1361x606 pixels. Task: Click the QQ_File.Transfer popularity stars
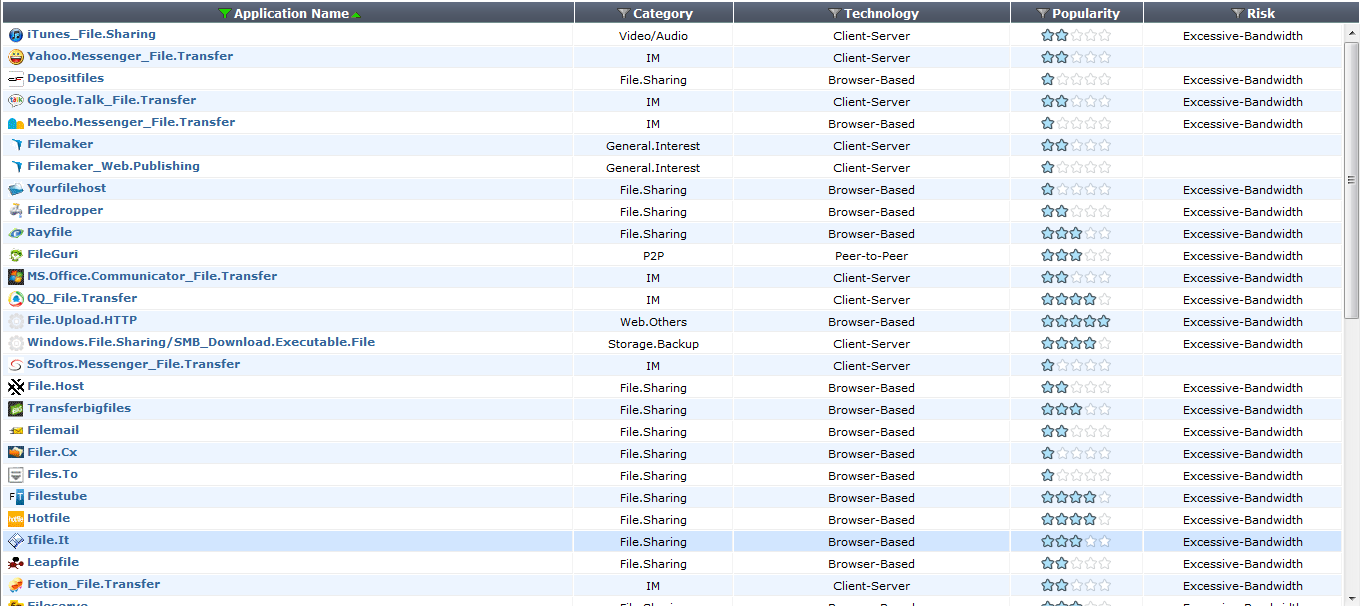(x=1076, y=299)
